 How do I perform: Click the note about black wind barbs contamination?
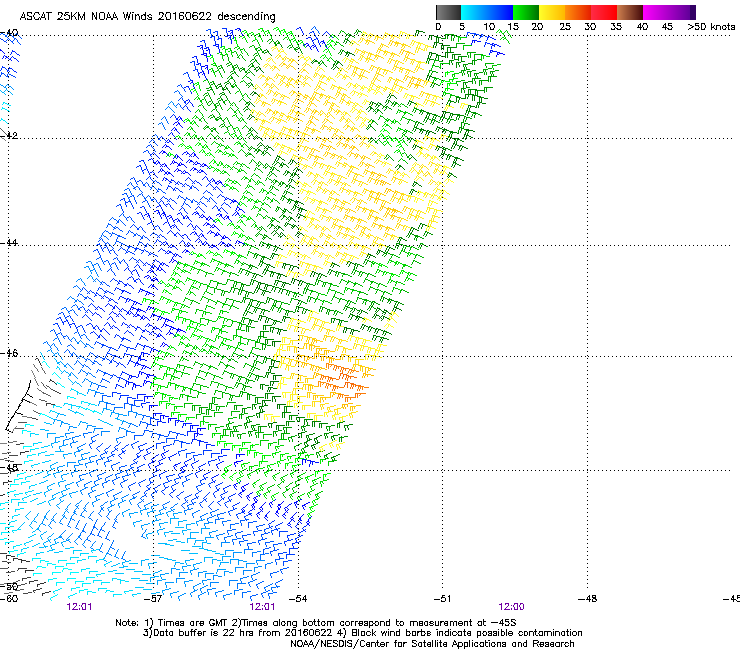(x=467, y=633)
